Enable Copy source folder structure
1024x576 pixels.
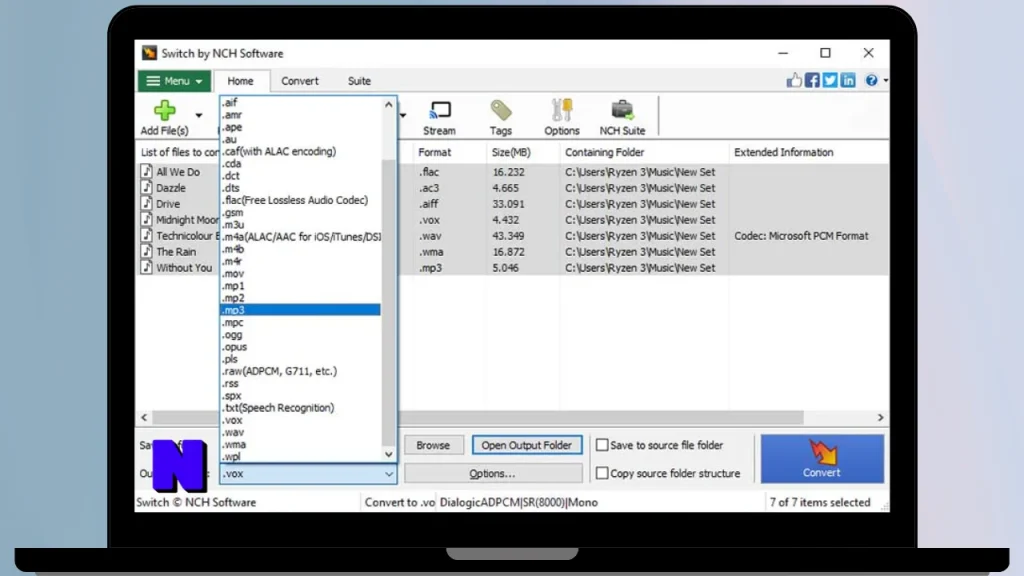click(x=602, y=473)
